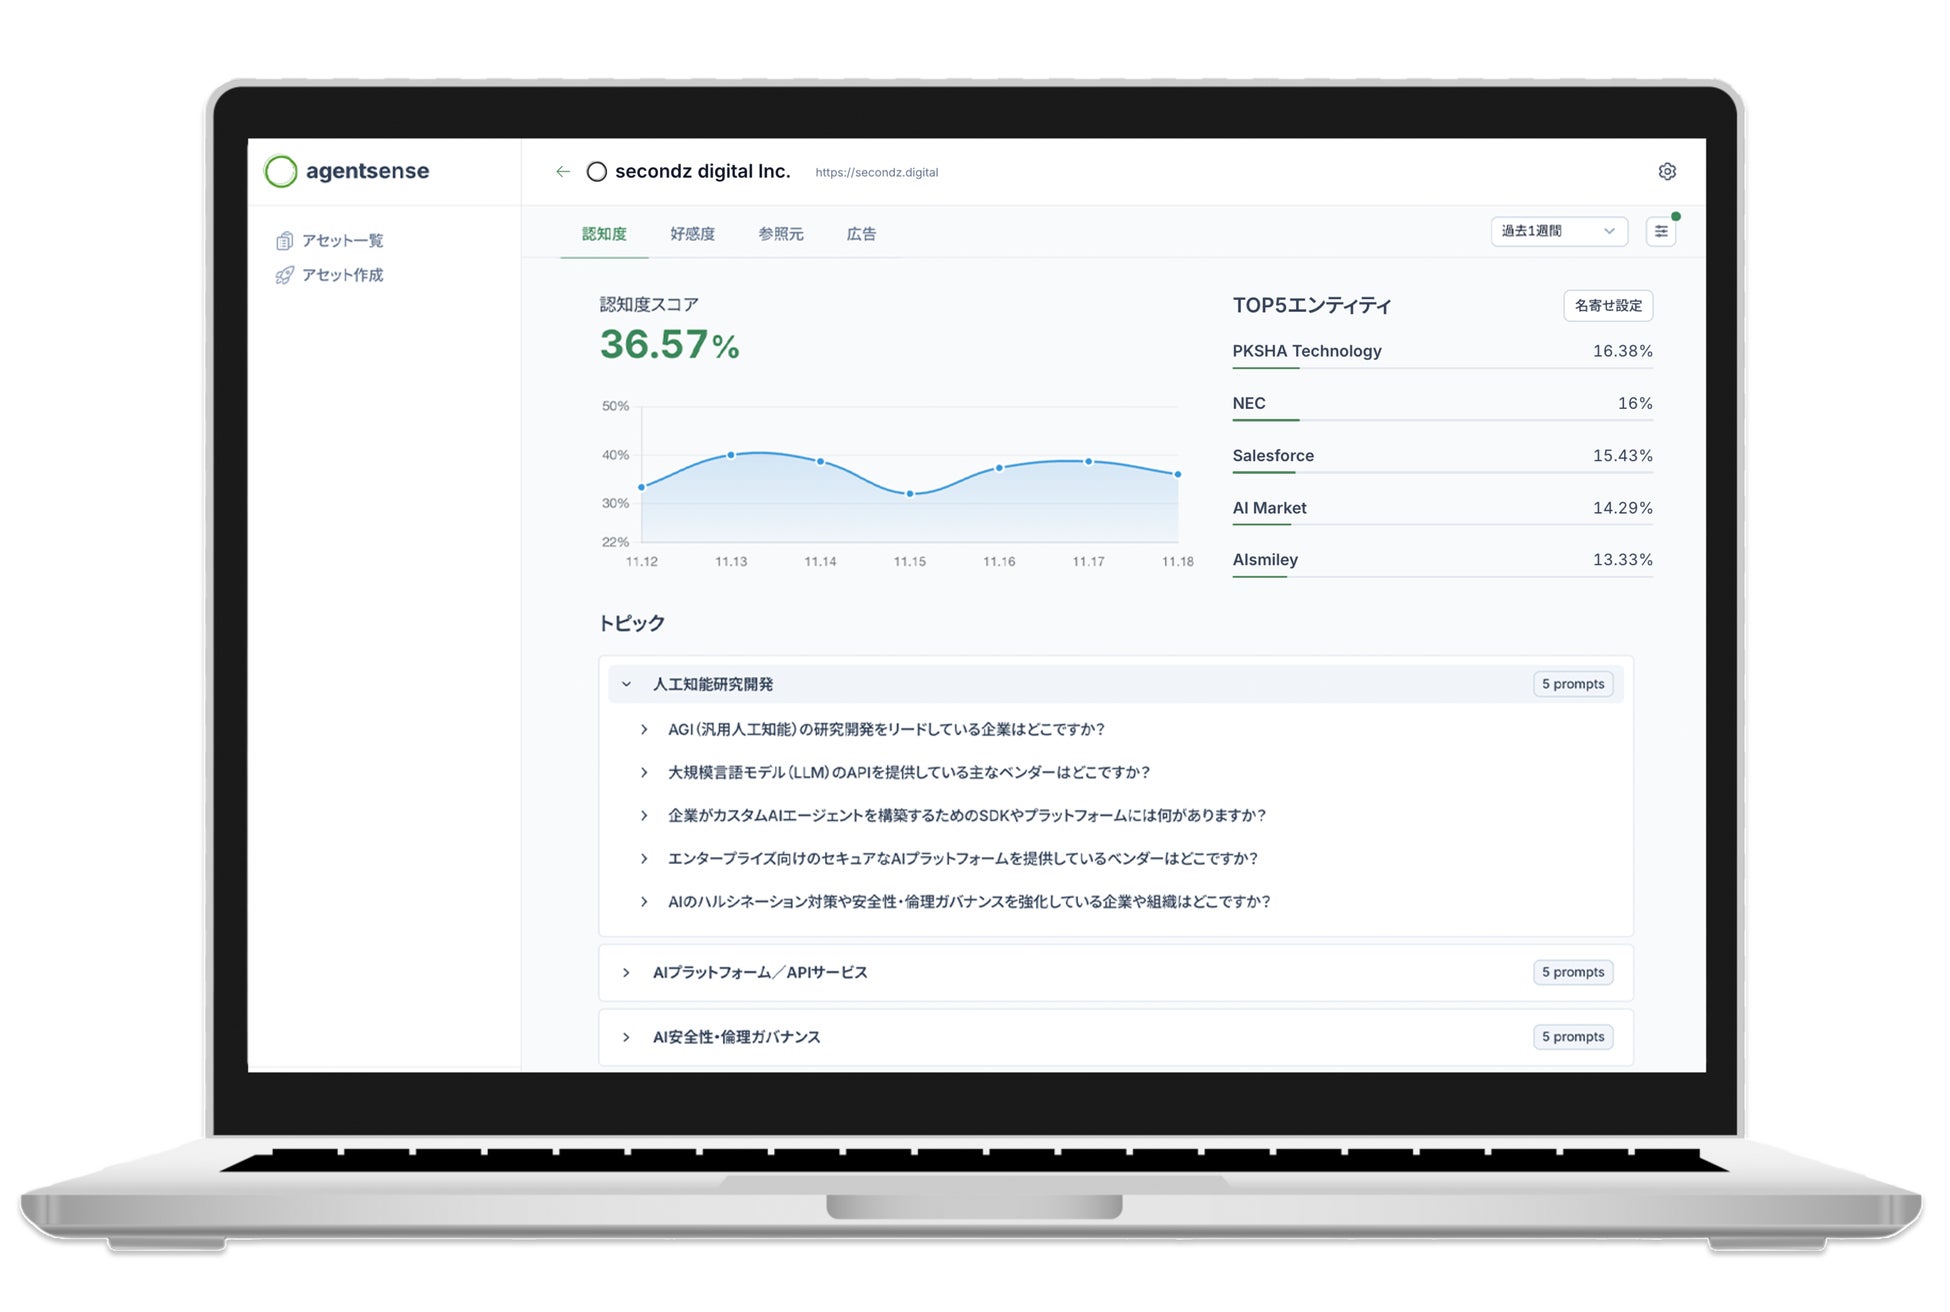This screenshot has height=1312, width=1950.
Task: Click the agentsense logo icon
Action: tap(281, 171)
